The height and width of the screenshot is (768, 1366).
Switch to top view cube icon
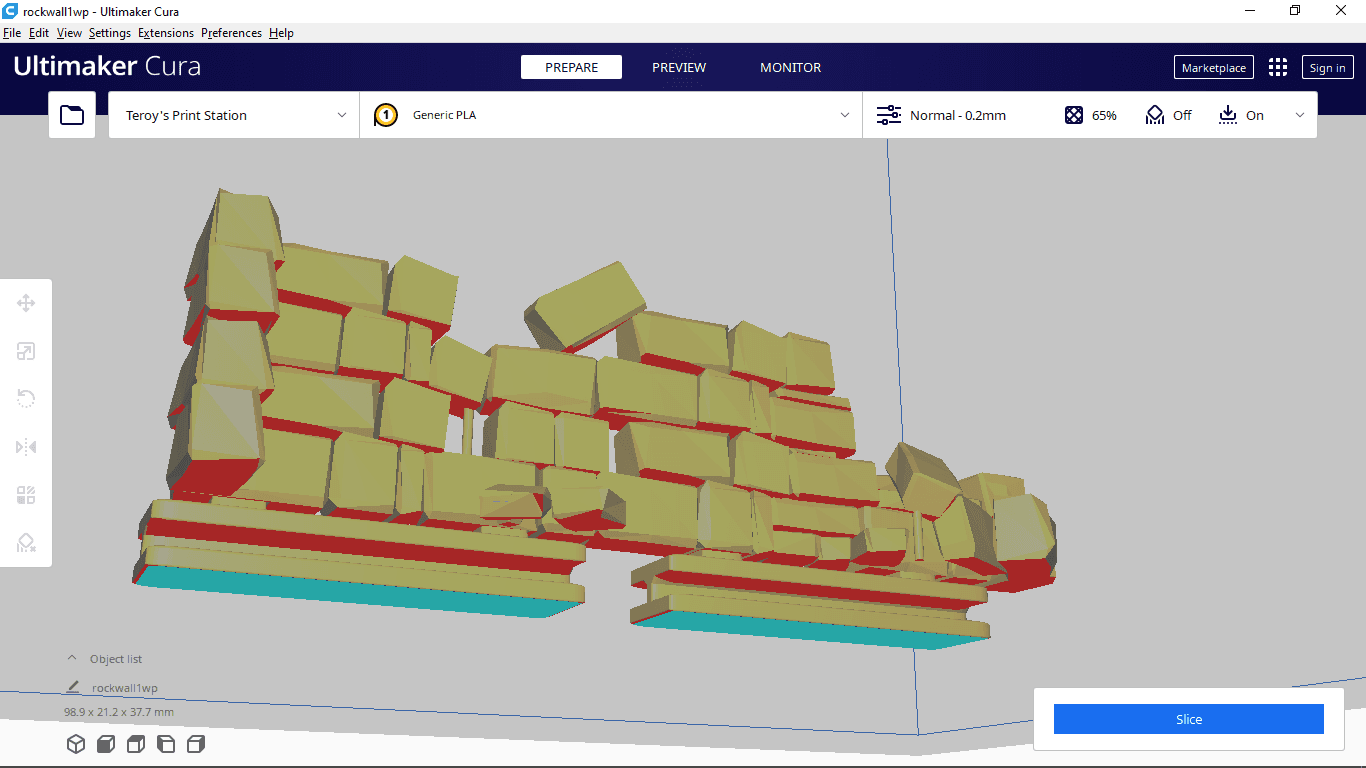pyautogui.click(x=136, y=744)
